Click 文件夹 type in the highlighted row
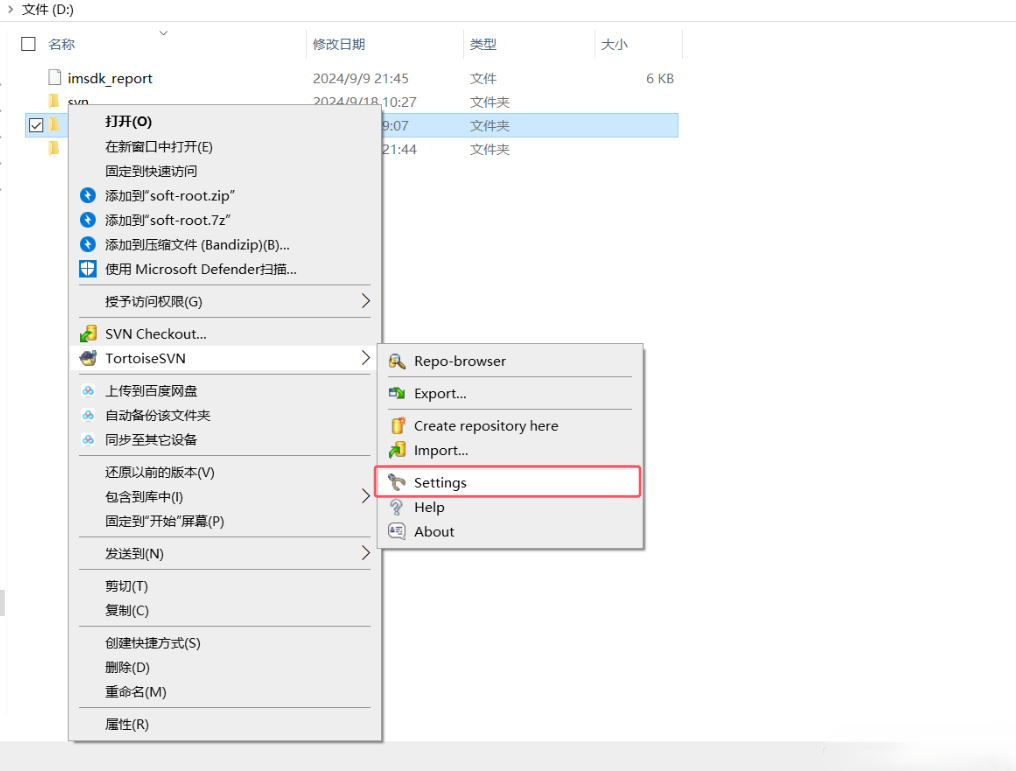The height and width of the screenshot is (771, 1016). (490, 126)
